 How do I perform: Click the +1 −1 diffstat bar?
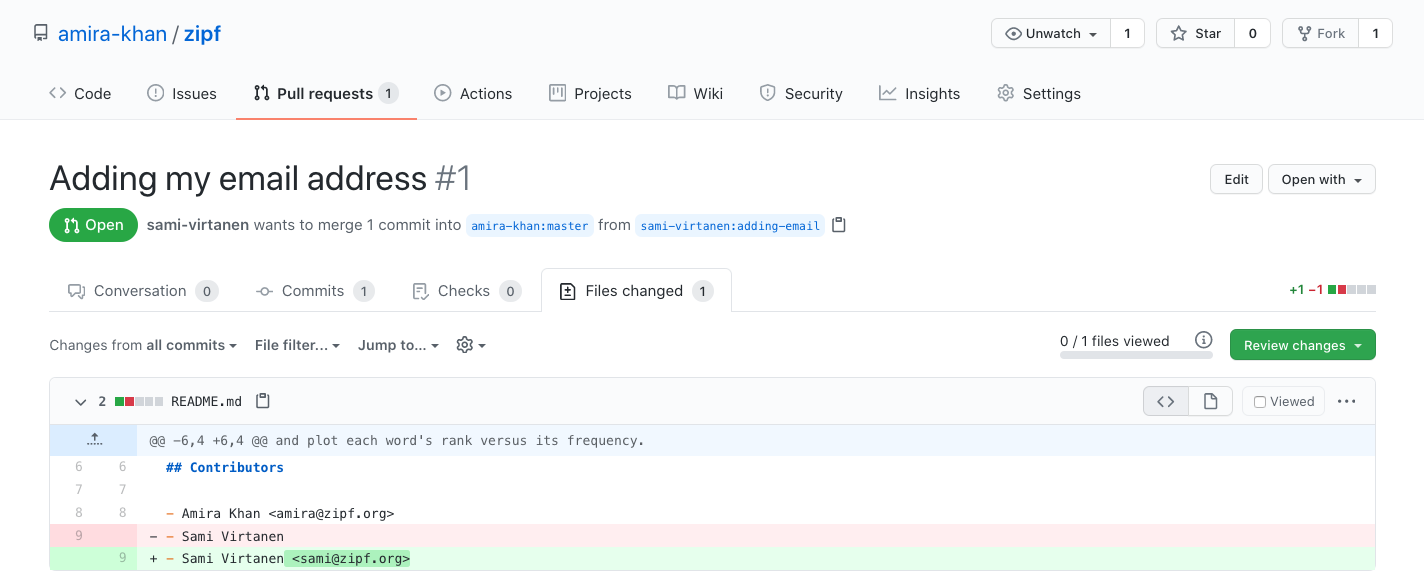click(x=1332, y=290)
